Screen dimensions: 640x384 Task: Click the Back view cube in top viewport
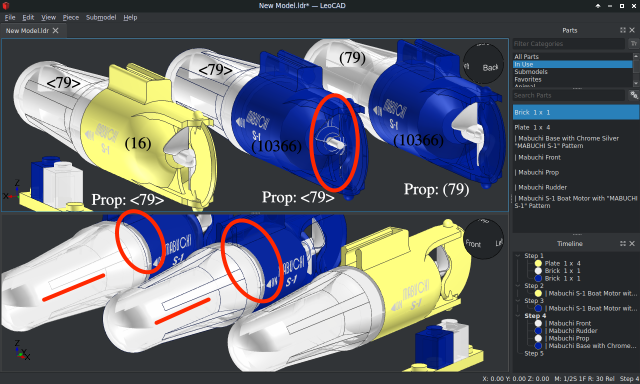coord(484,63)
